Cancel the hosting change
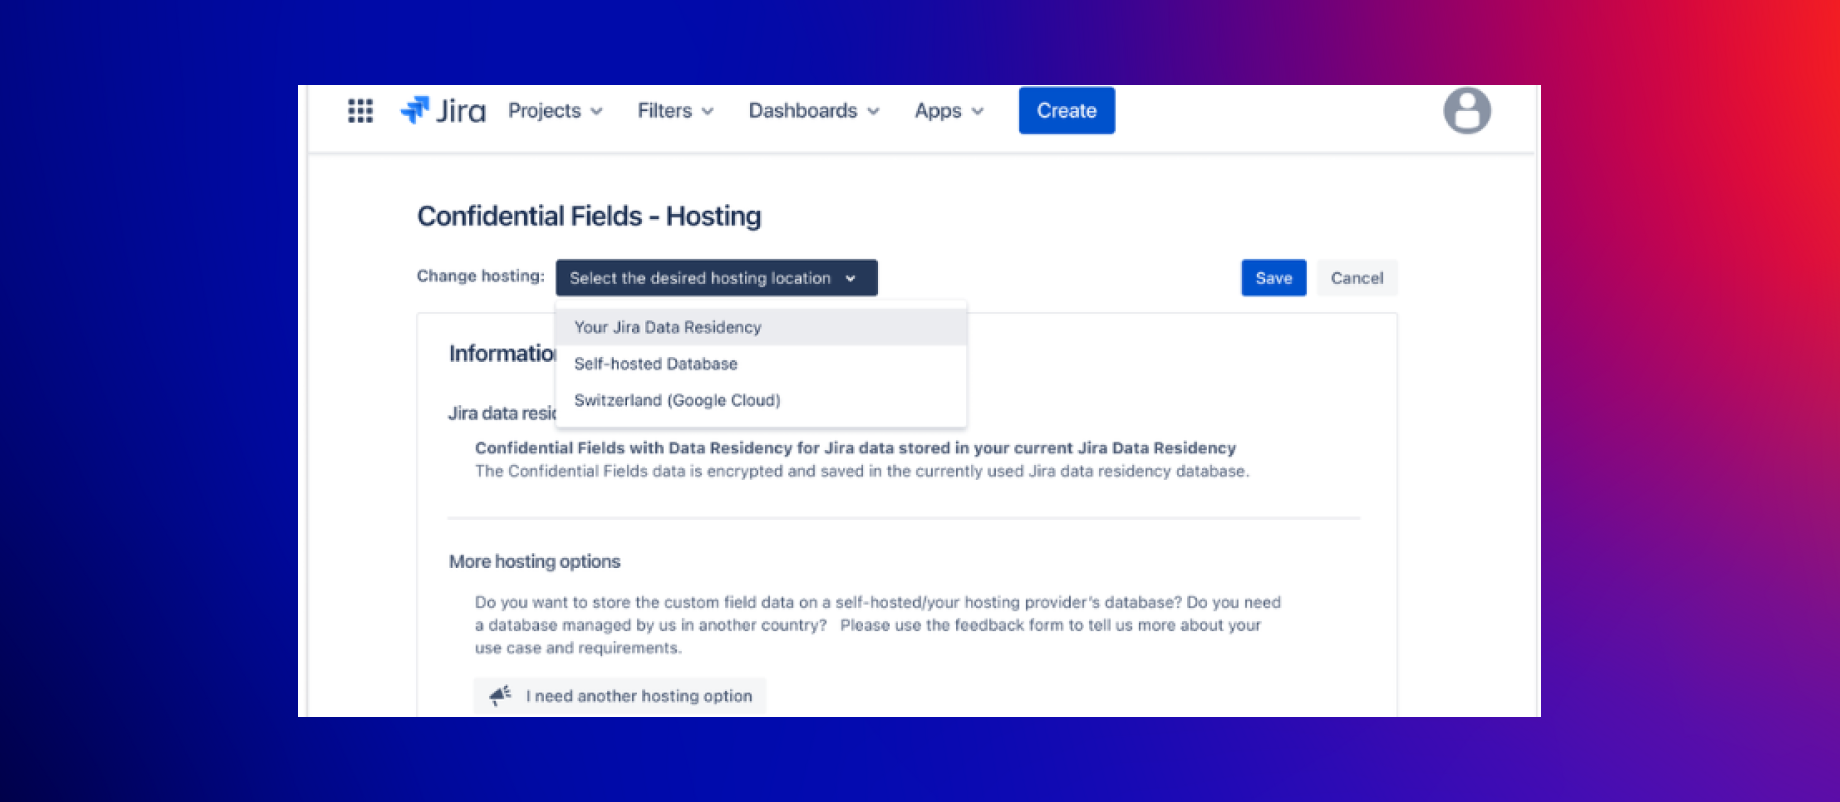This screenshot has height=802, width=1840. [1356, 278]
